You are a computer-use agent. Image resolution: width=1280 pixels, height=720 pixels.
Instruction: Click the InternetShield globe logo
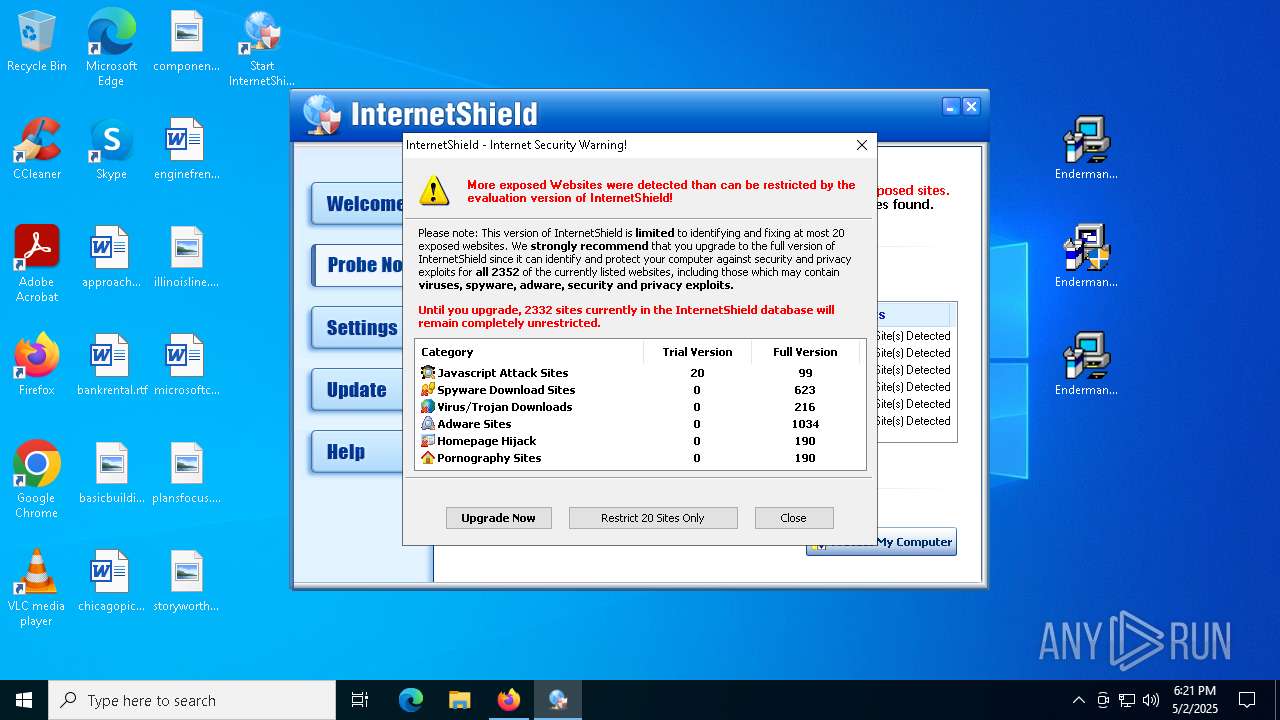pos(322,115)
